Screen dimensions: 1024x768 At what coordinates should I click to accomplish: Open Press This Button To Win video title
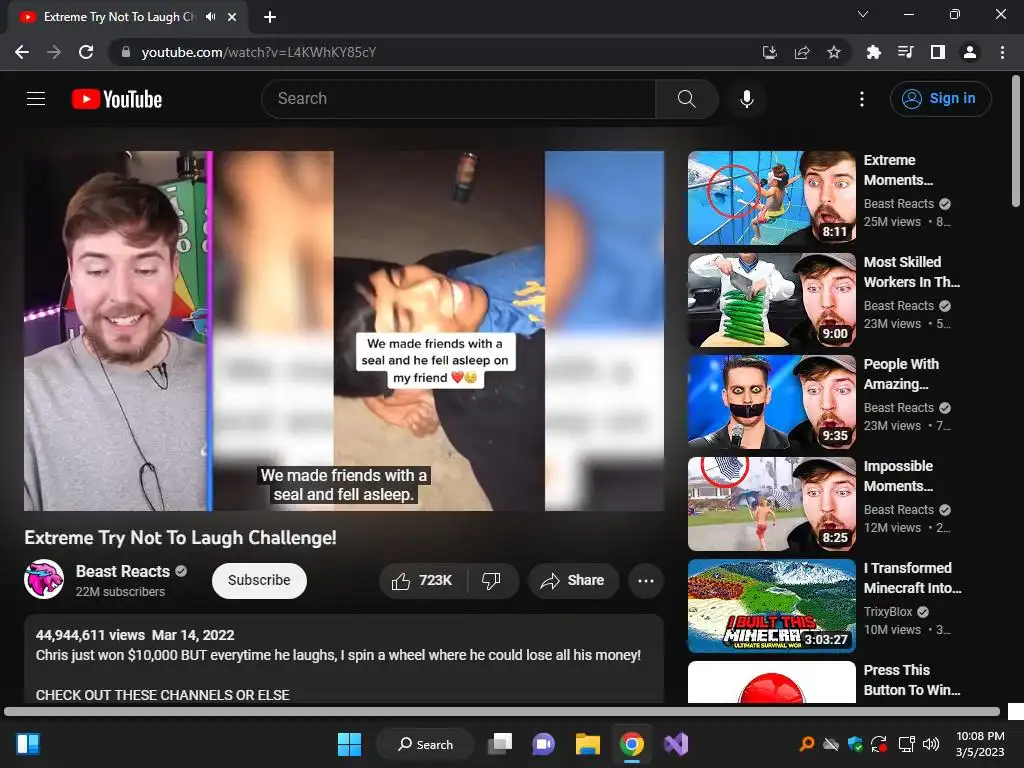pos(912,680)
